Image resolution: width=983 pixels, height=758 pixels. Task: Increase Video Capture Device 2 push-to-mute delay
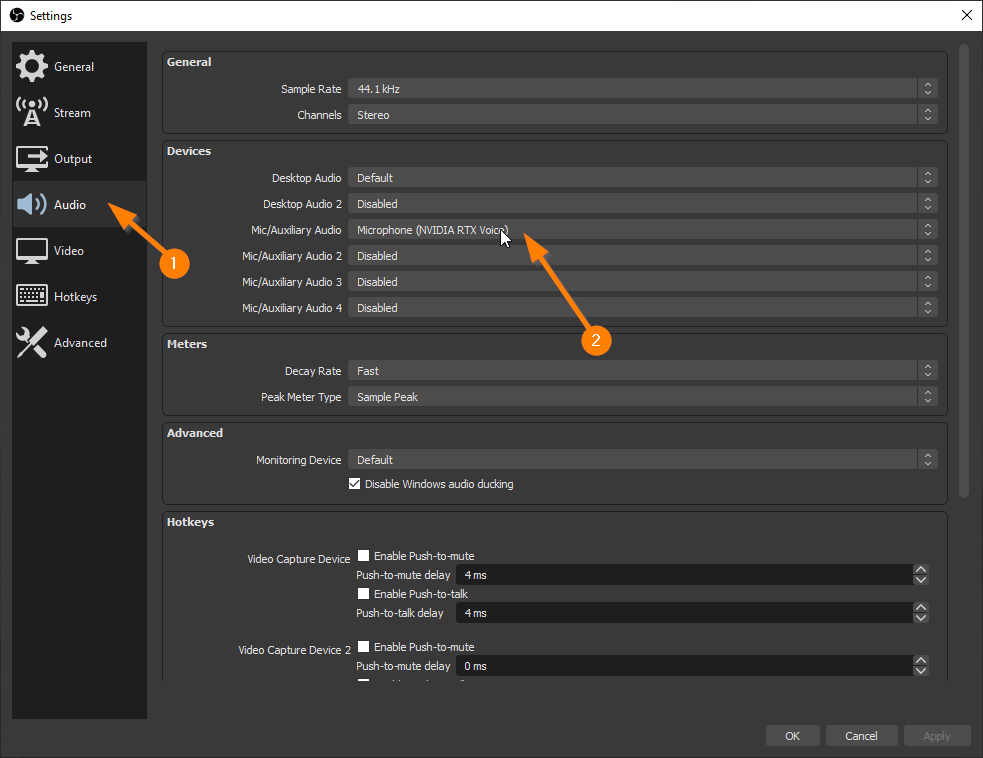pos(920,660)
